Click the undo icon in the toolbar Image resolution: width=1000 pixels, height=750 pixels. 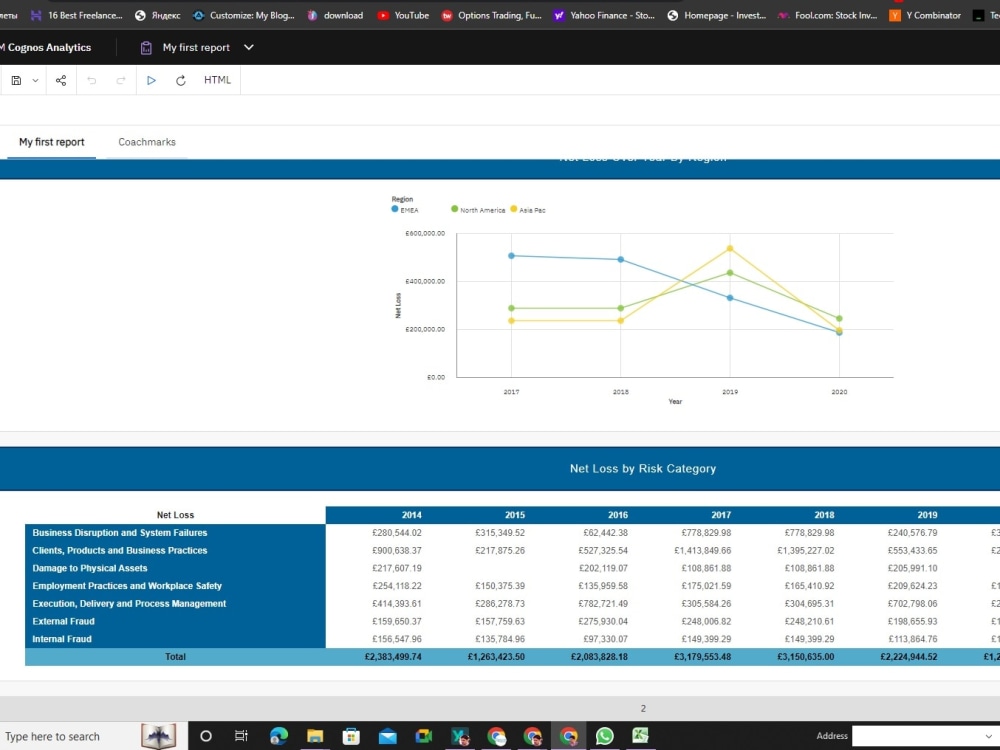(92, 80)
